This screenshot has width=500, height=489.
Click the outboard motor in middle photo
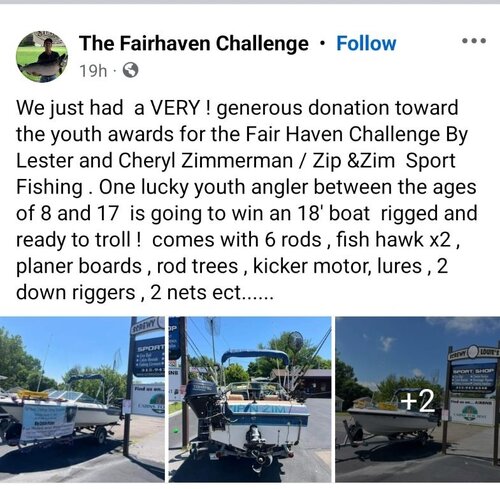point(202,407)
